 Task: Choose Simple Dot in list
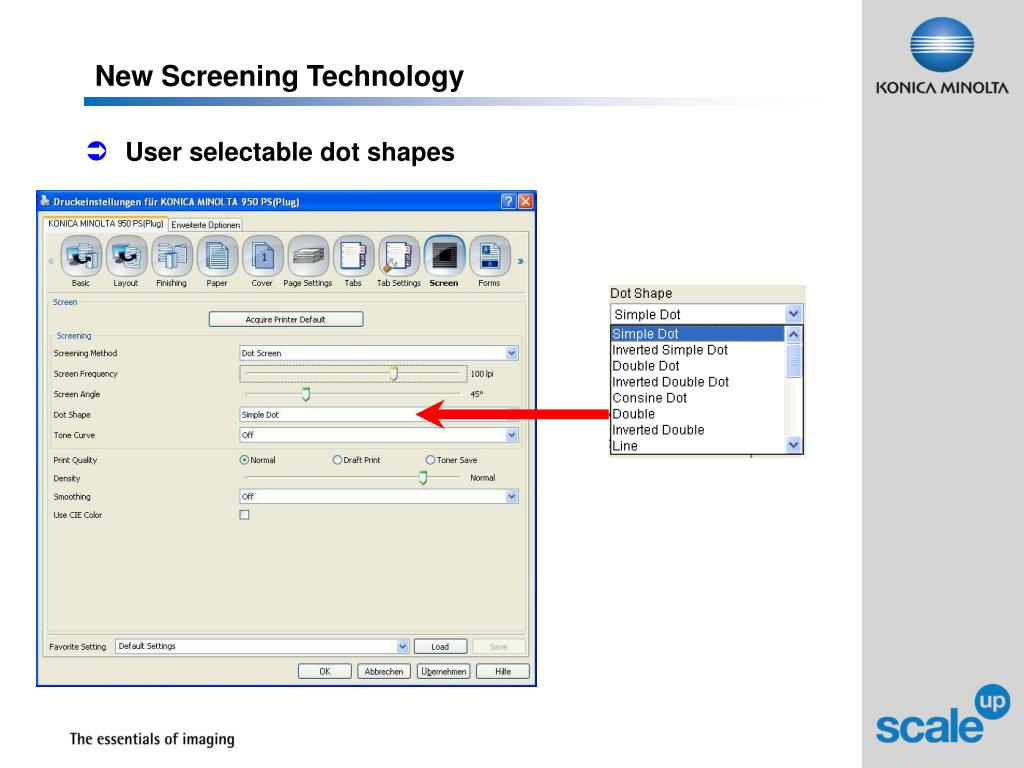tap(697, 334)
